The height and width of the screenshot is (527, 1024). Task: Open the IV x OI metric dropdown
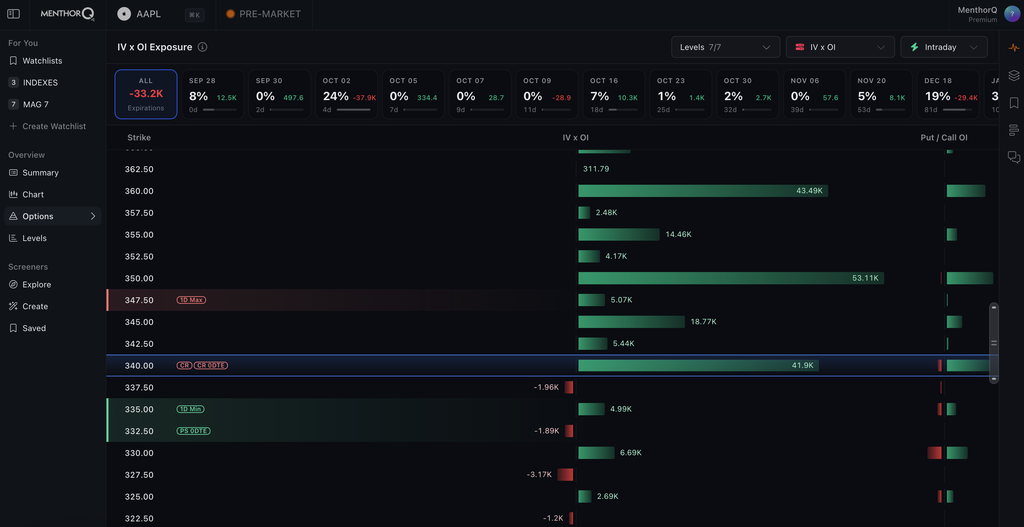coord(840,47)
